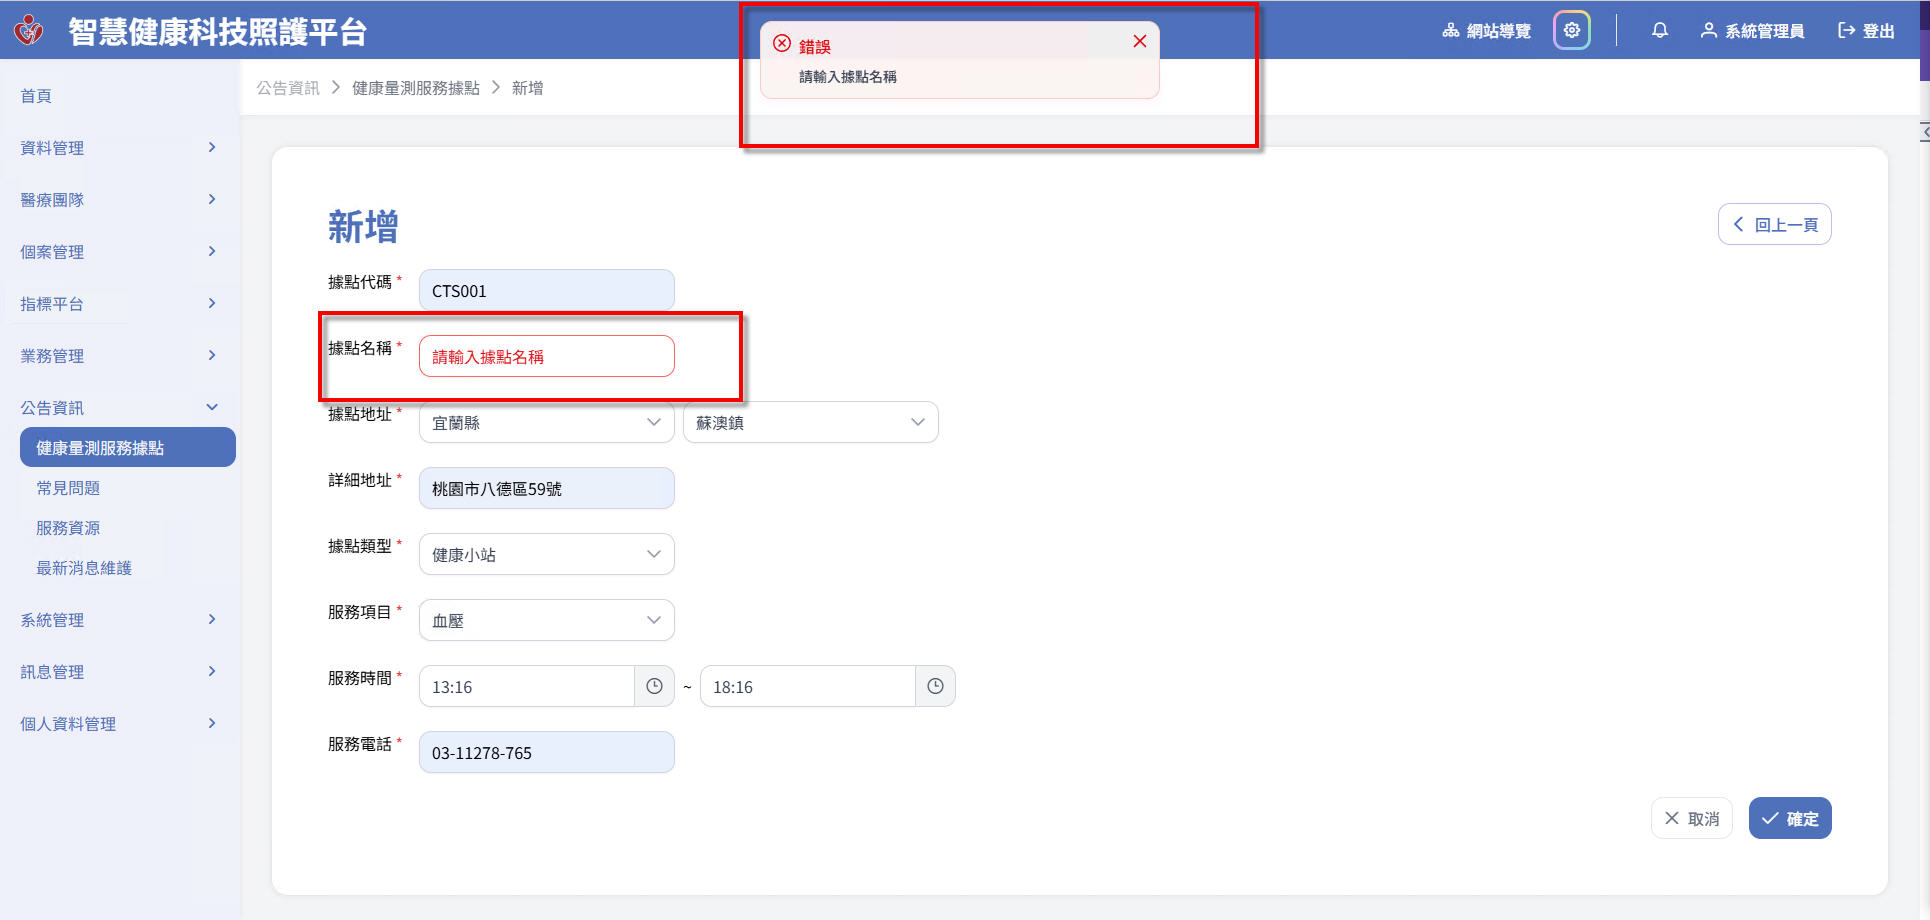Open the notification bell
The image size is (1930, 920).
pos(1659,30)
